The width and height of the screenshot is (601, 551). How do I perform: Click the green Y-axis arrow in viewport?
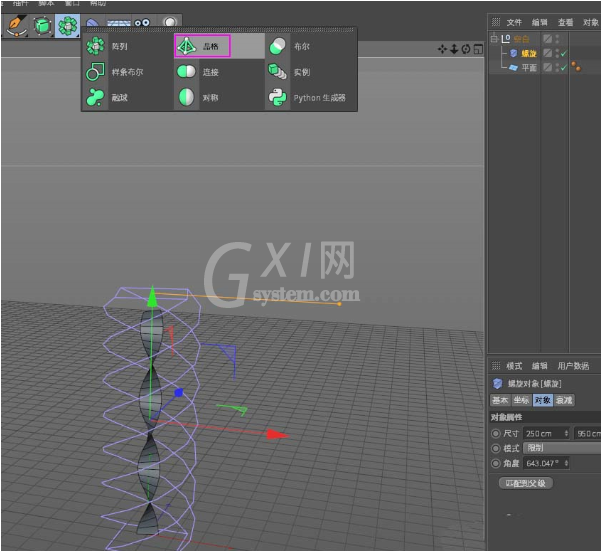pos(152,297)
